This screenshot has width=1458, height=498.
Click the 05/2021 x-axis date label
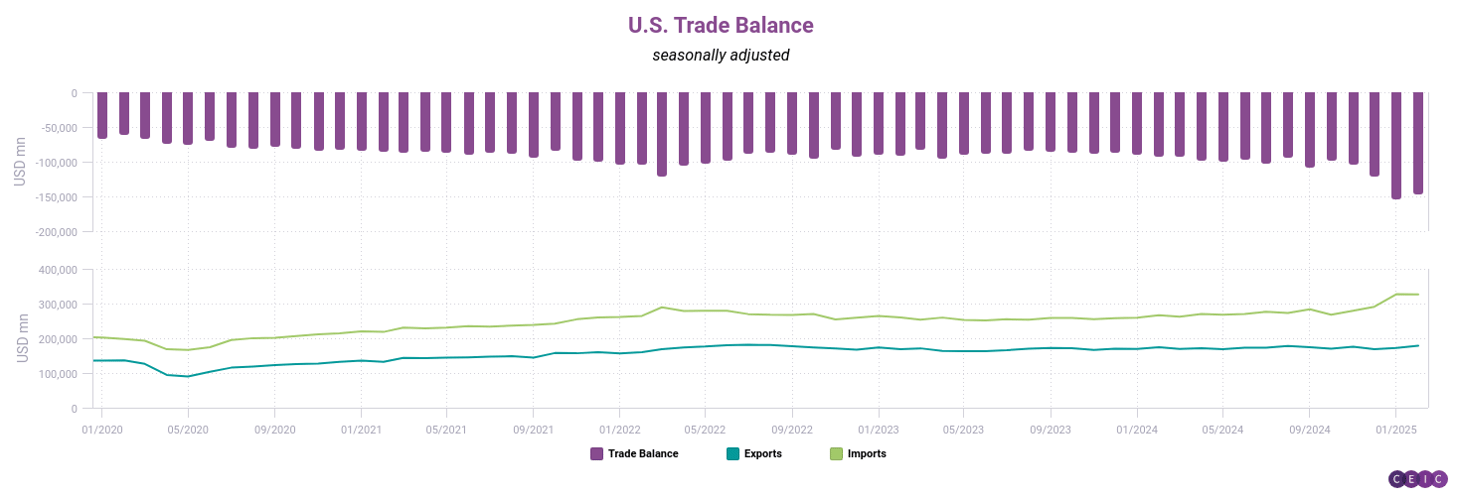[x=446, y=429]
